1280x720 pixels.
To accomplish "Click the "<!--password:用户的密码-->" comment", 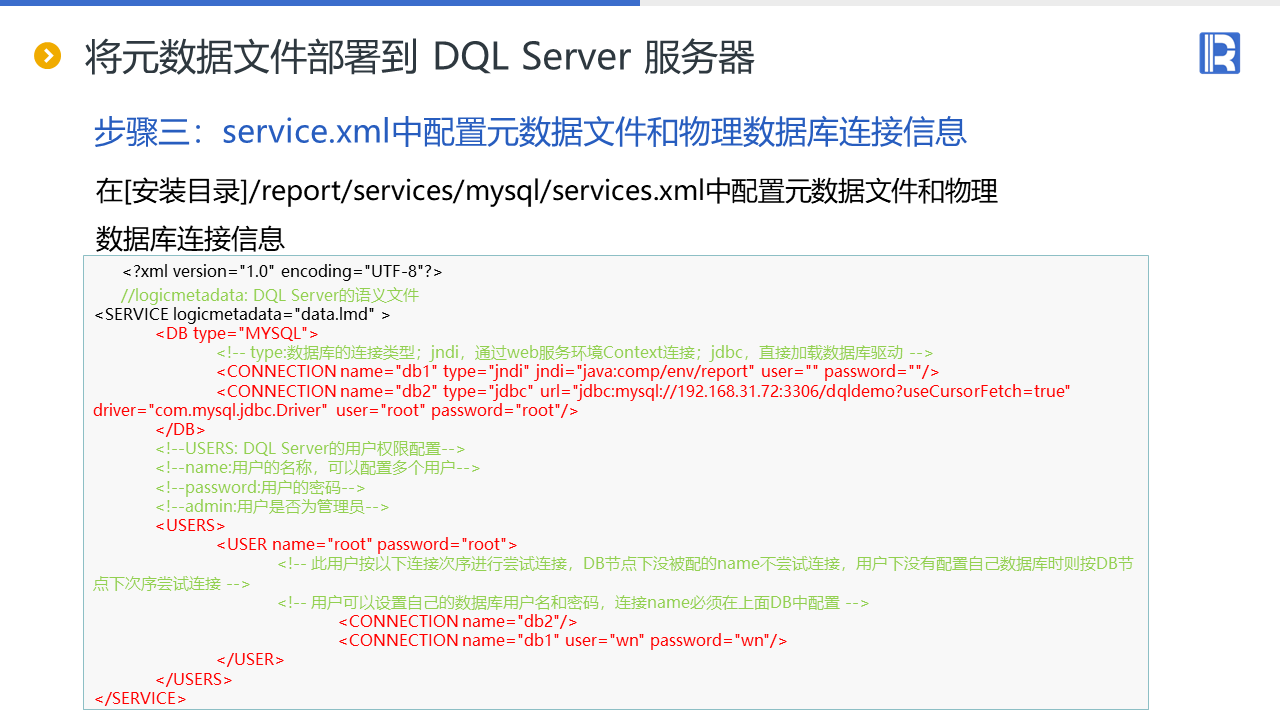I will click(x=260, y=487).
